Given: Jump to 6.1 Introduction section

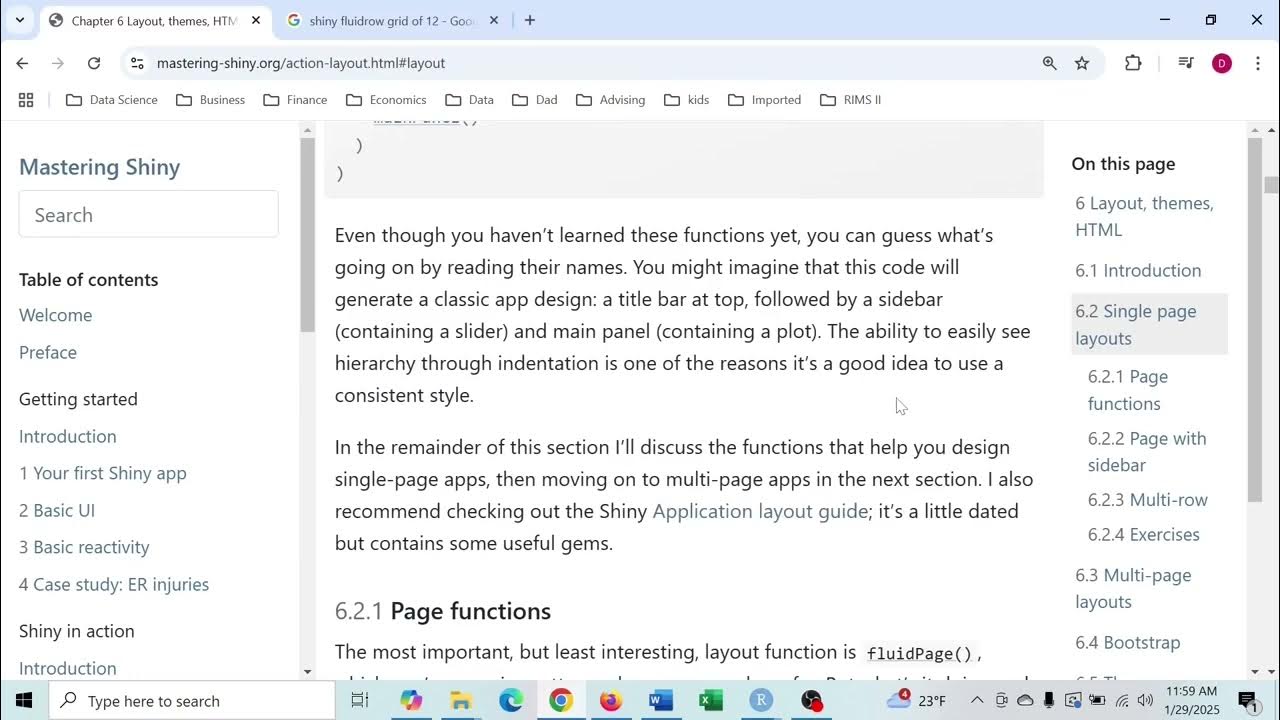Looking at the screenshot, I should [x=1138, y=270].
